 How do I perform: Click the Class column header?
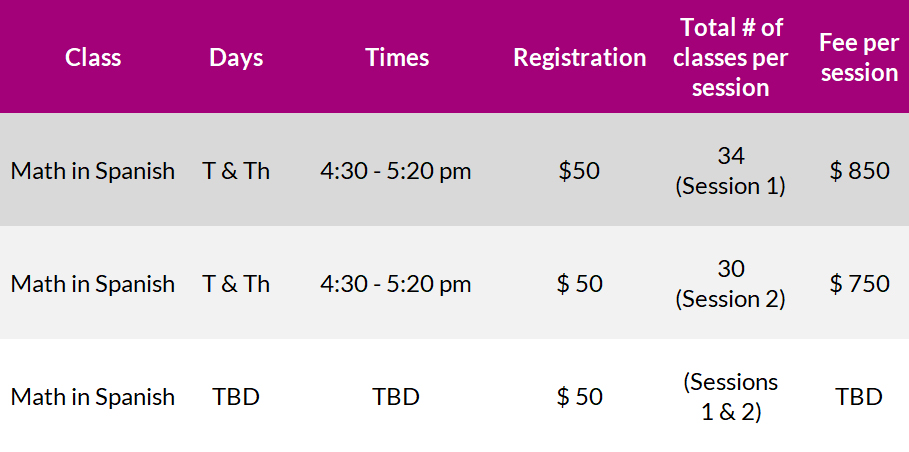(93, 57)
